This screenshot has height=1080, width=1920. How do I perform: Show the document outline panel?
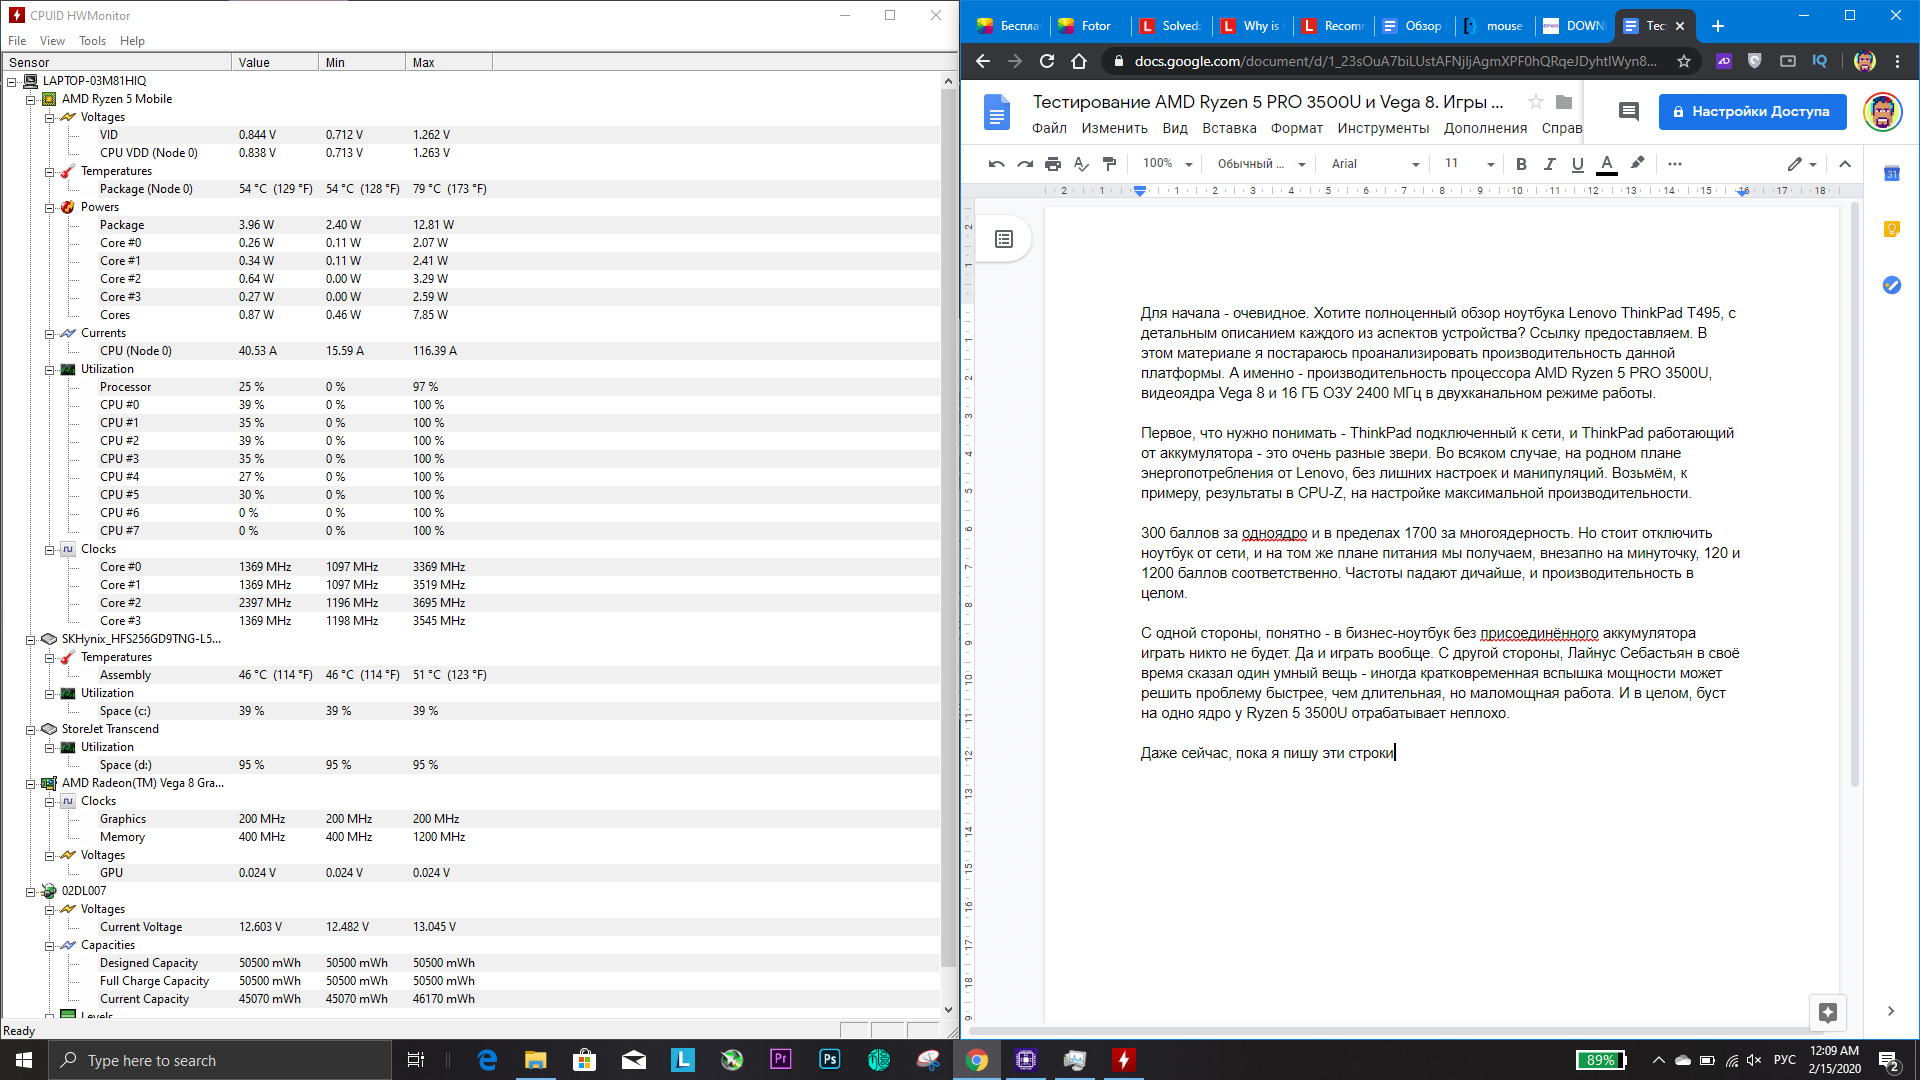tap(1004, 239)
